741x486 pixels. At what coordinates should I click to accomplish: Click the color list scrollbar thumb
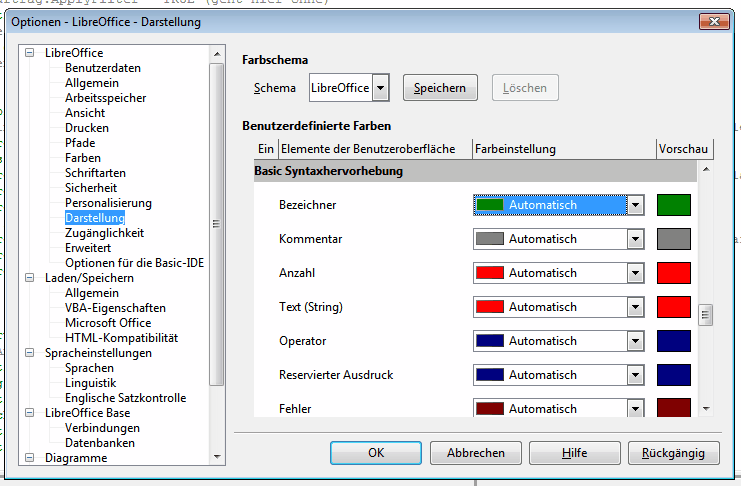click(706, 315)
